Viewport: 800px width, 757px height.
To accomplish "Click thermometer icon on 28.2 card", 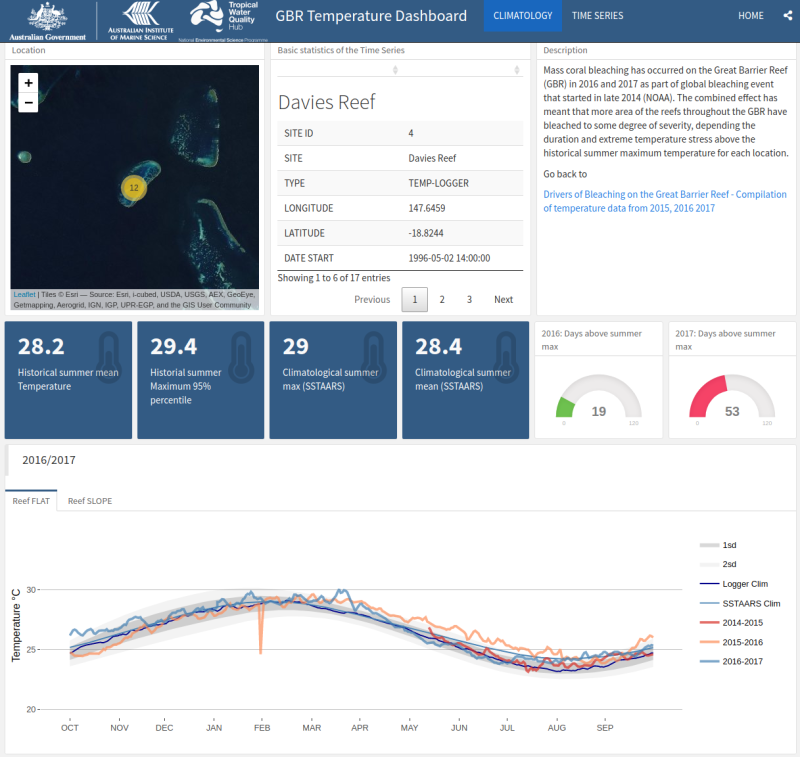I will click(109, 357).
